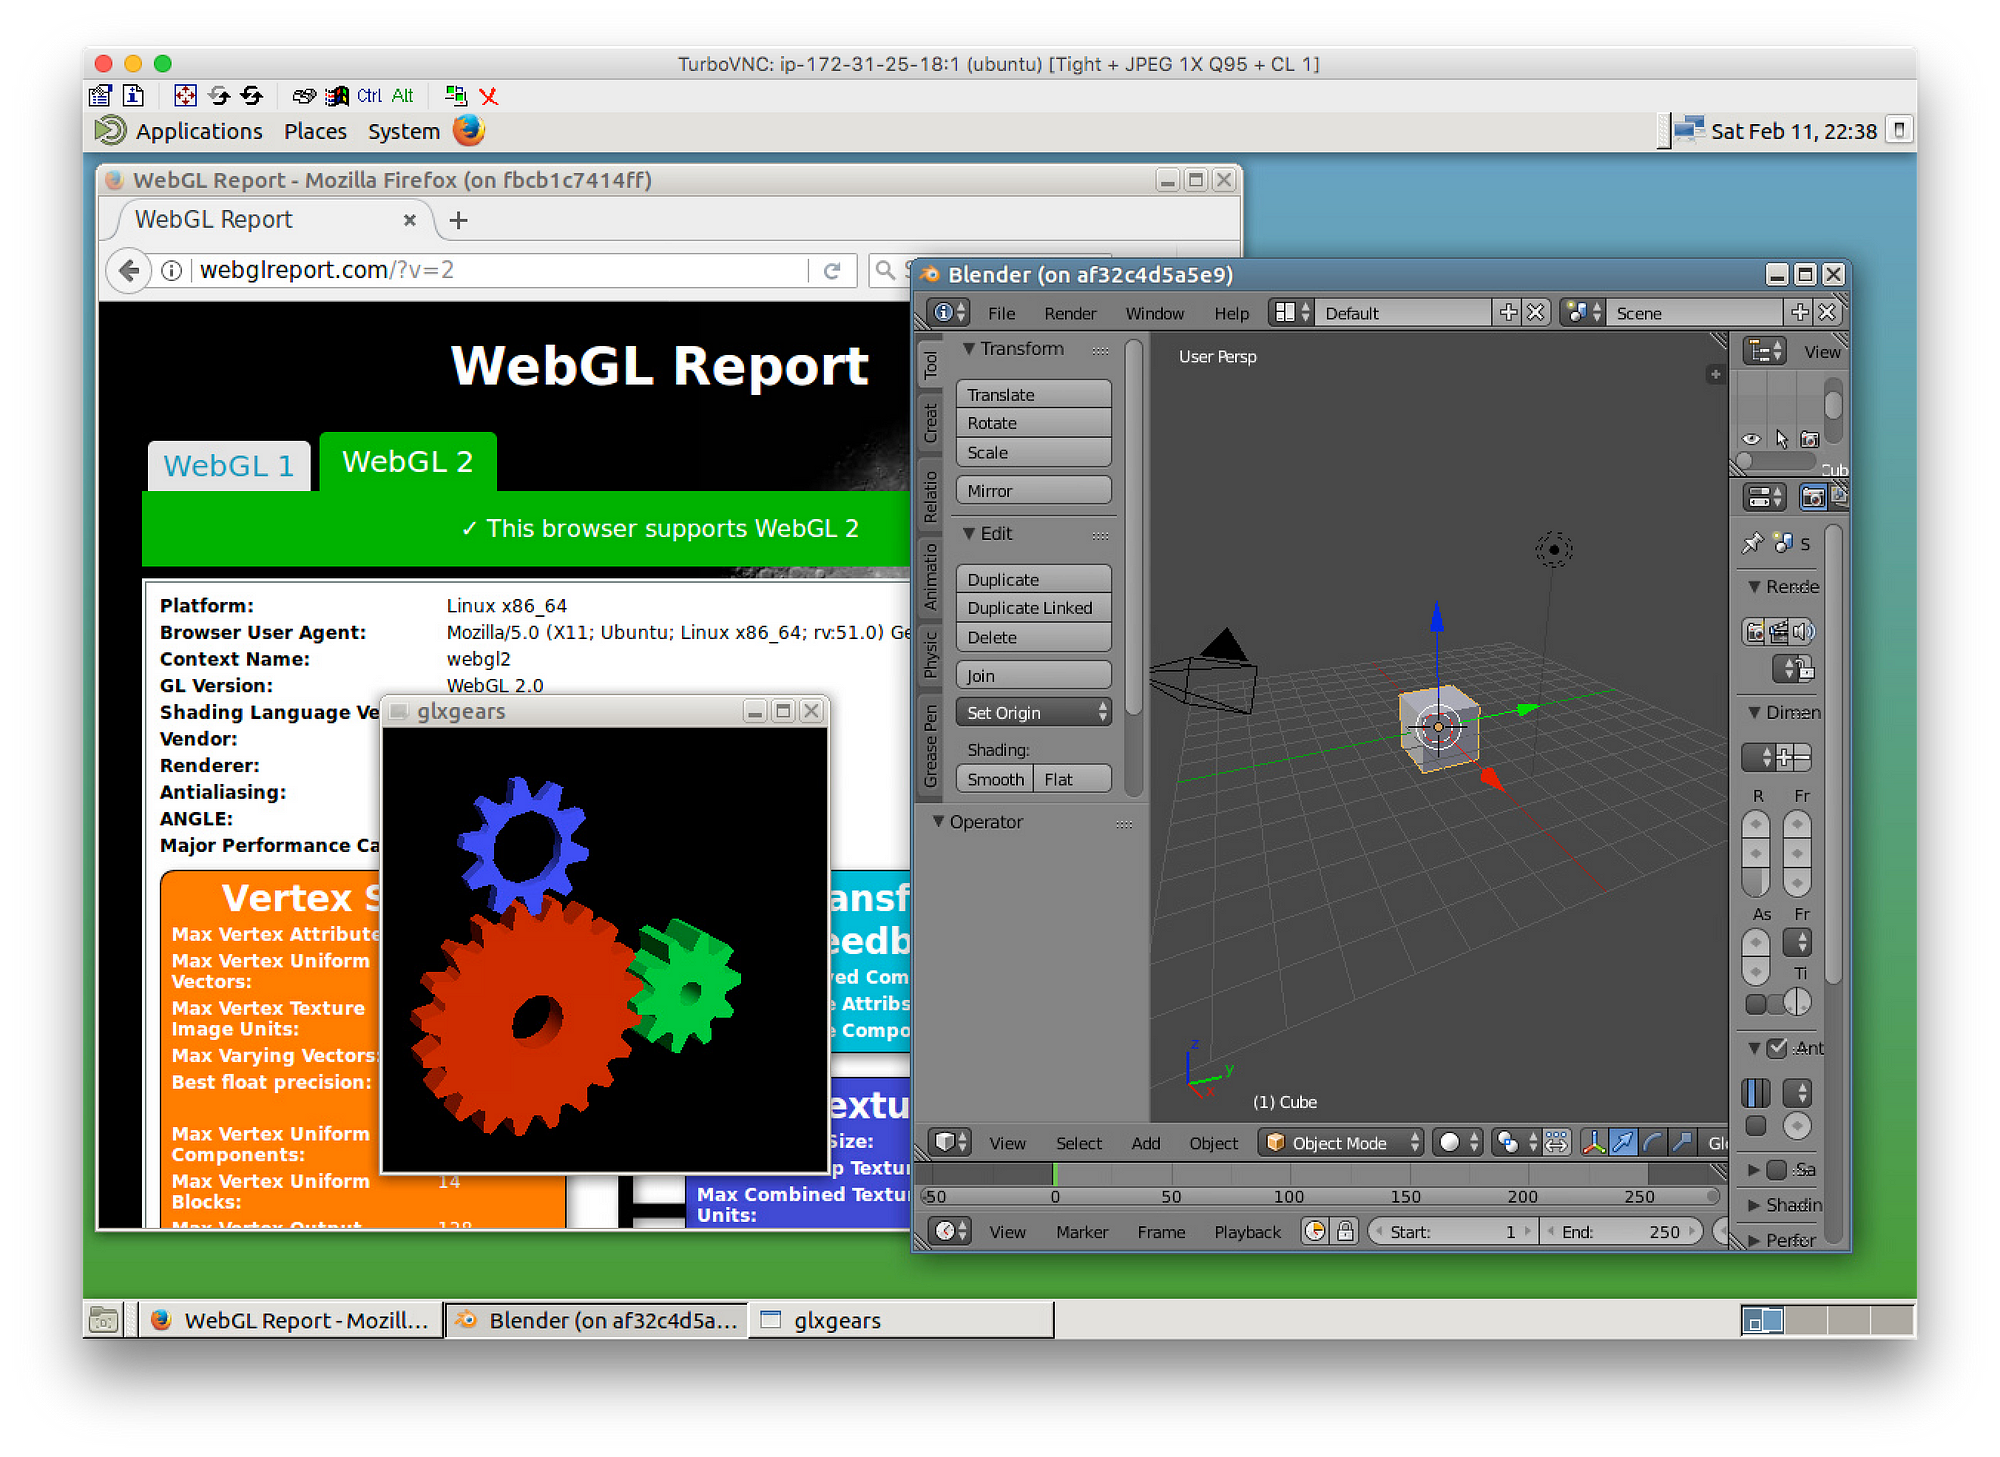This screenshot has height=1457, width=2000.
Task: Toggle TurboVNC full-screen mode icon
Action: coord(185,96)
